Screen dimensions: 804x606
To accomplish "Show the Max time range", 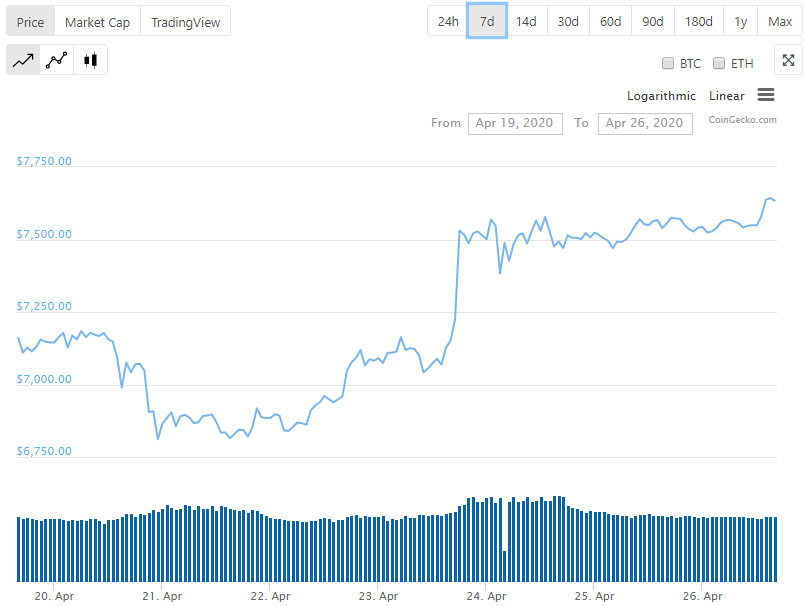I will pyautogui.click(x=780, y=21).
